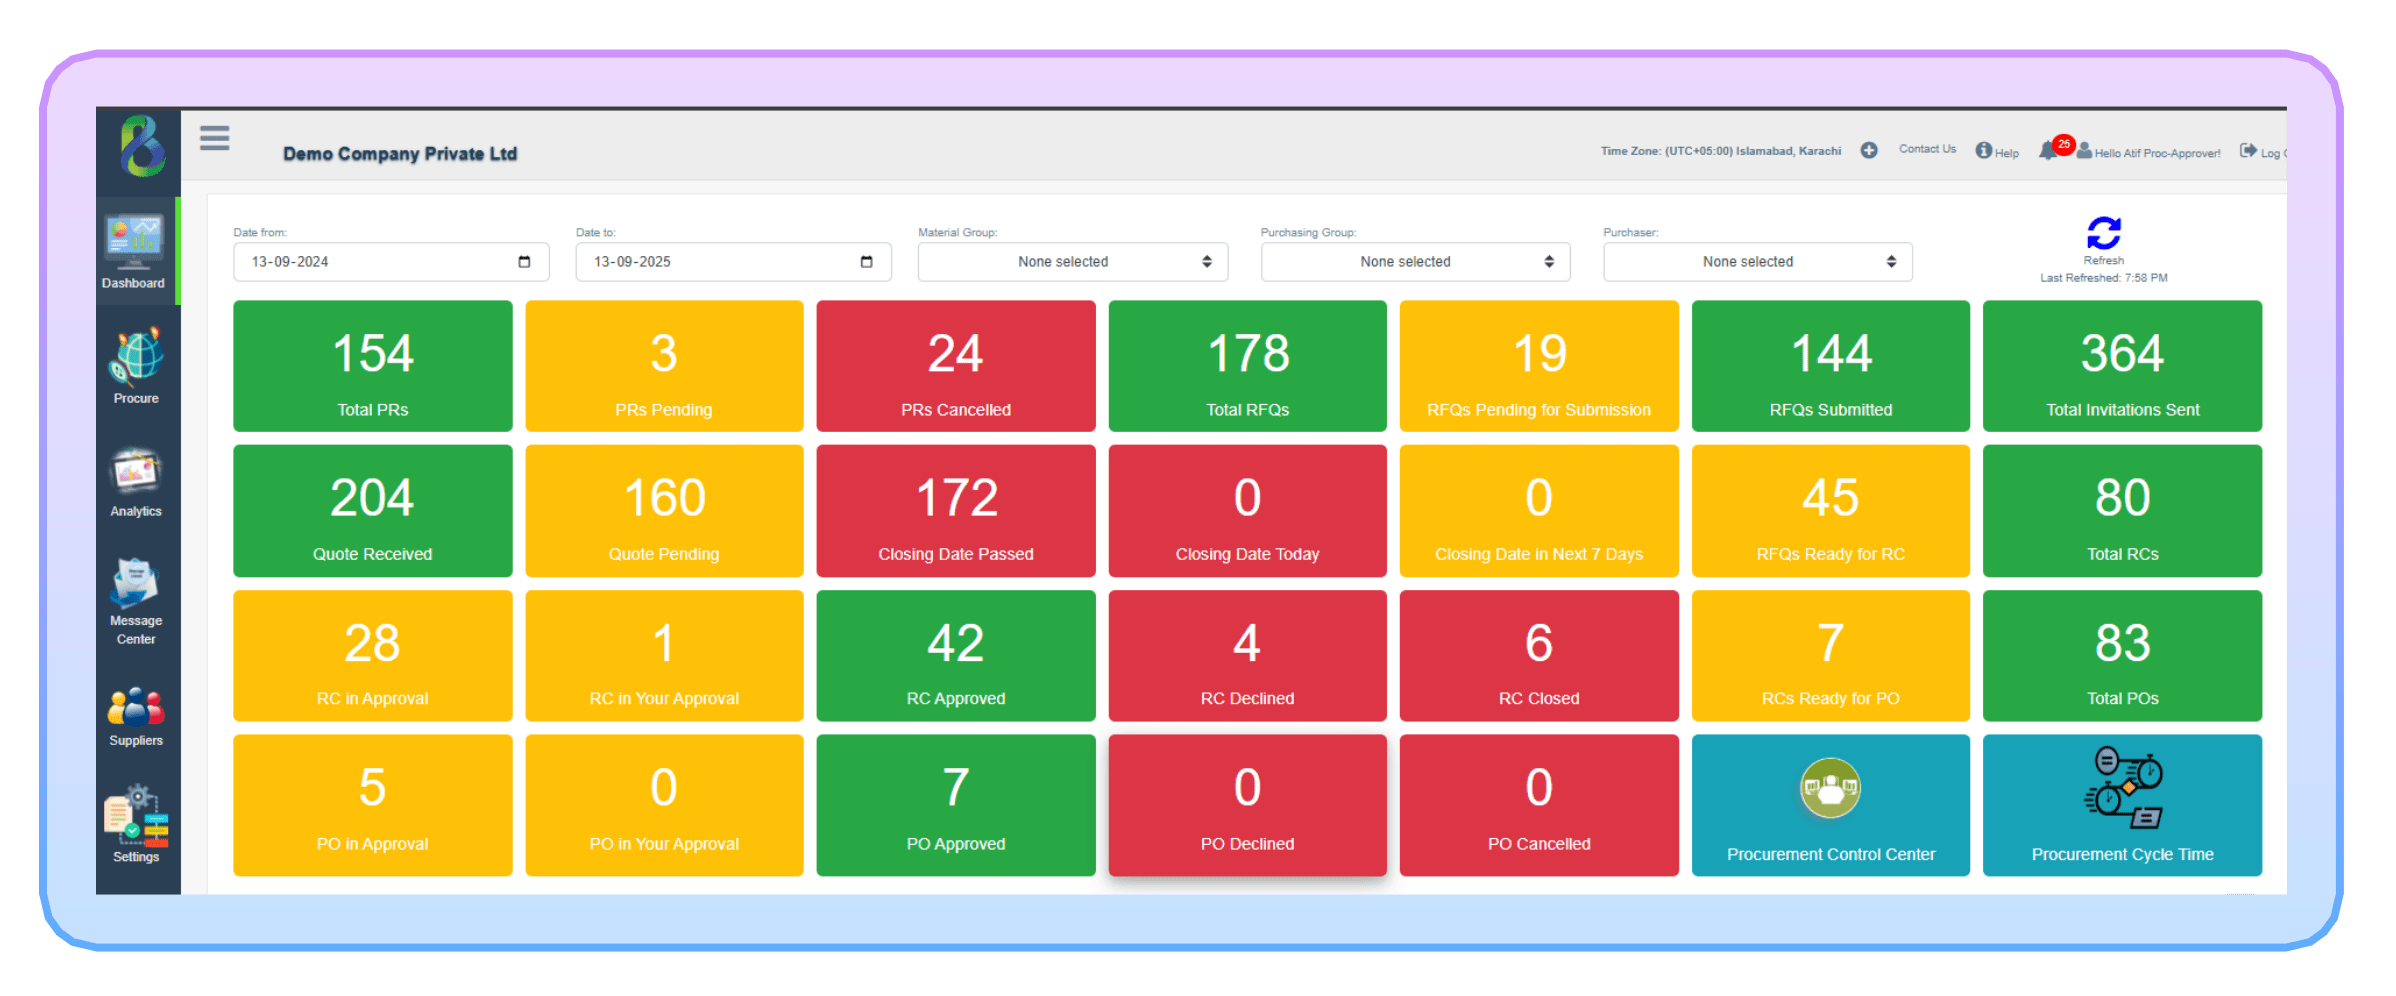
Task: Open Closing Date in Next 7 Days tile
Action: (x=1539, y=511)
